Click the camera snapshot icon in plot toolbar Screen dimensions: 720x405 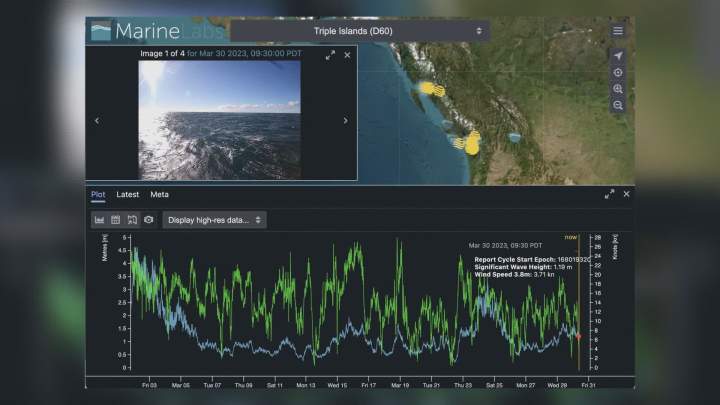pyautogui.click(x=148, y=219)
